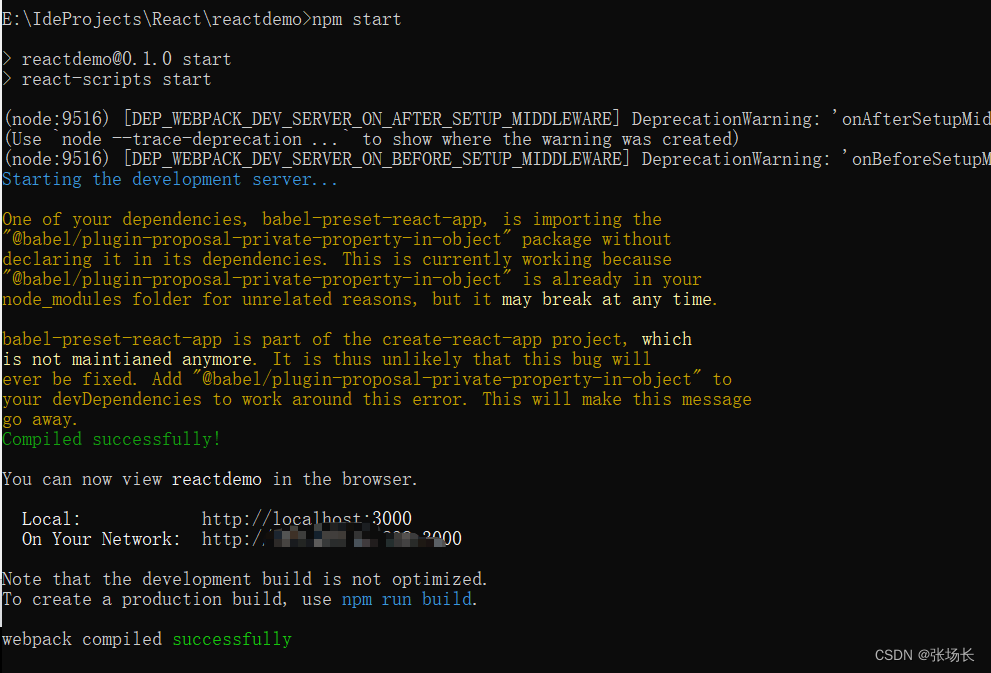The height and width of the screenshot is (673, 991).
Task: Click the 'npm run build' command text
Action: click(x=407, y=599)
